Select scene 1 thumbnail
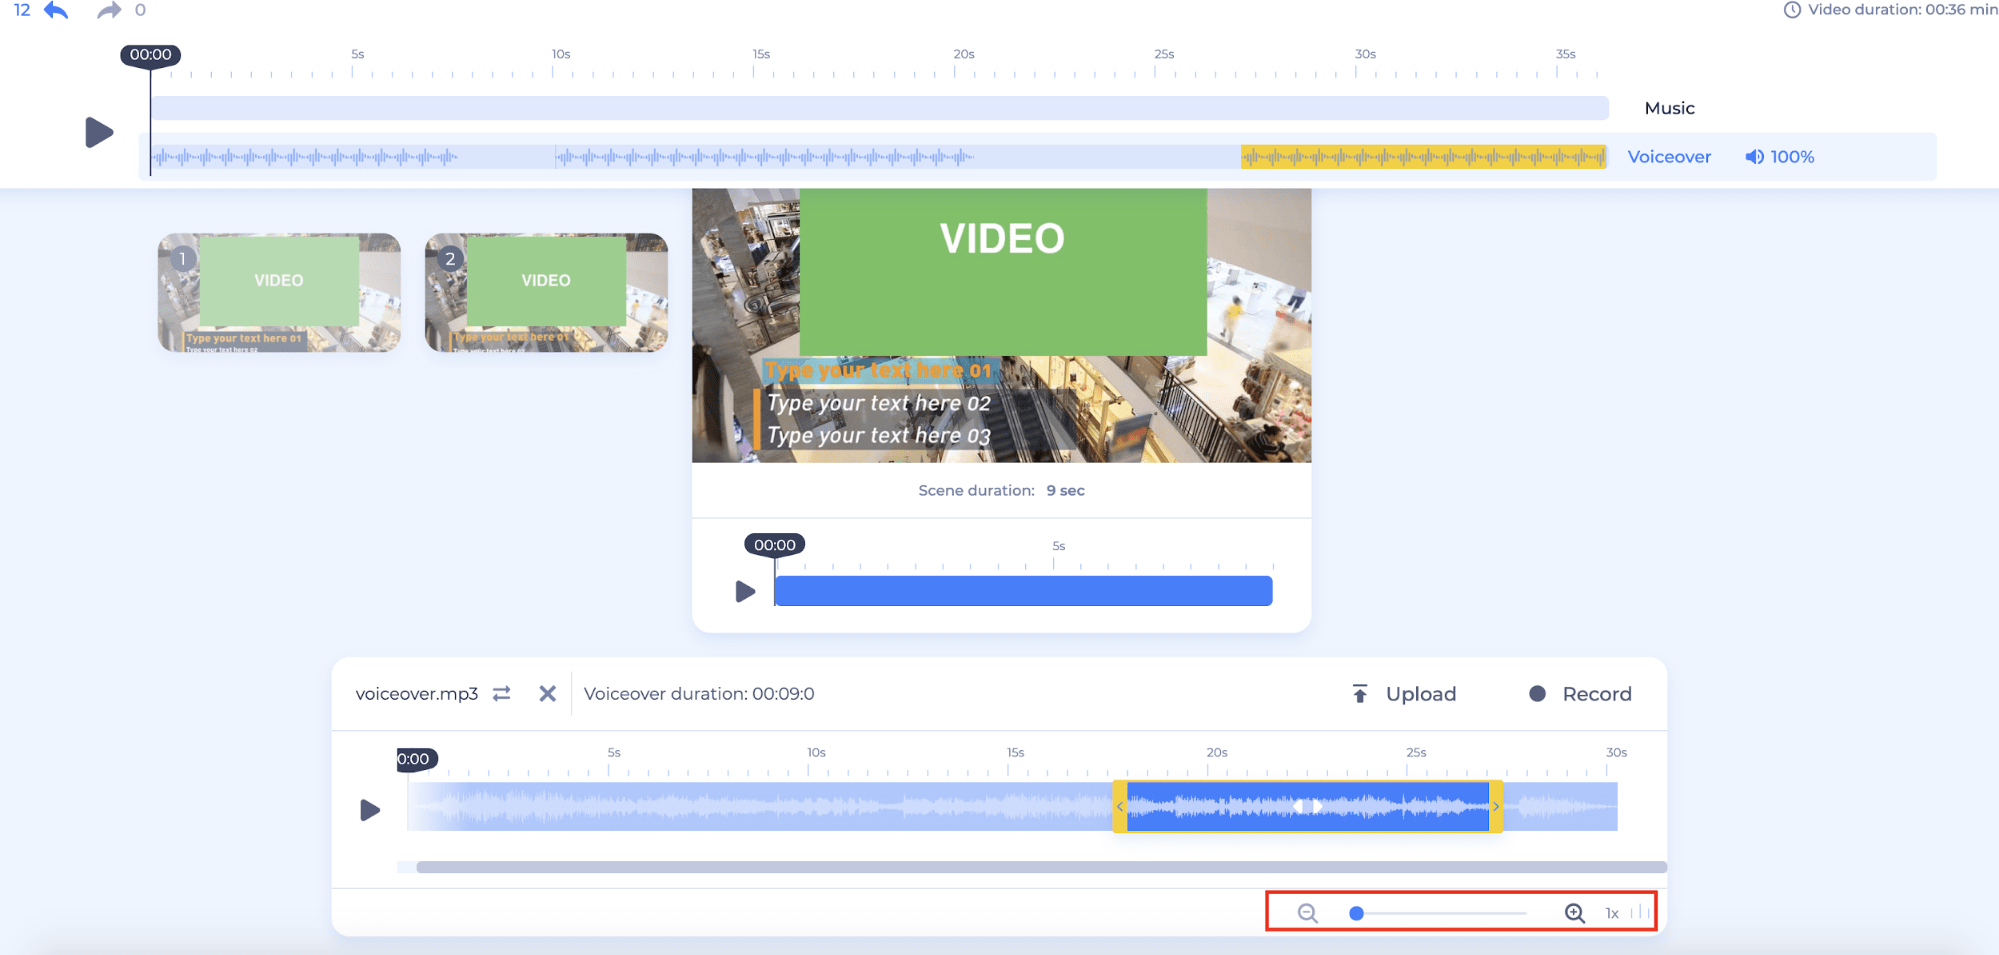Viewport: 1999px width, 955px height. (279, 292)
